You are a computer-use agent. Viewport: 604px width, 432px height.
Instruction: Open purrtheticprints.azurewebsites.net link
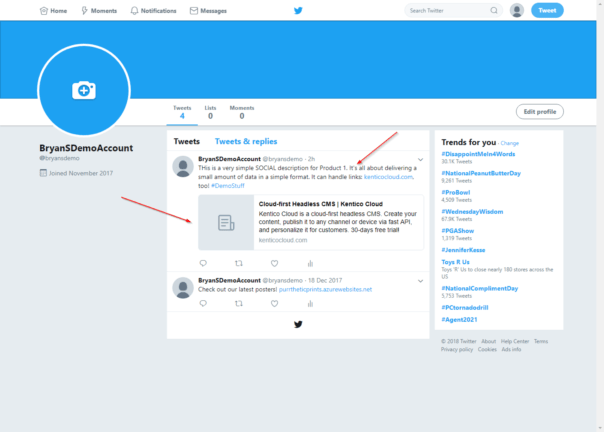325,289
